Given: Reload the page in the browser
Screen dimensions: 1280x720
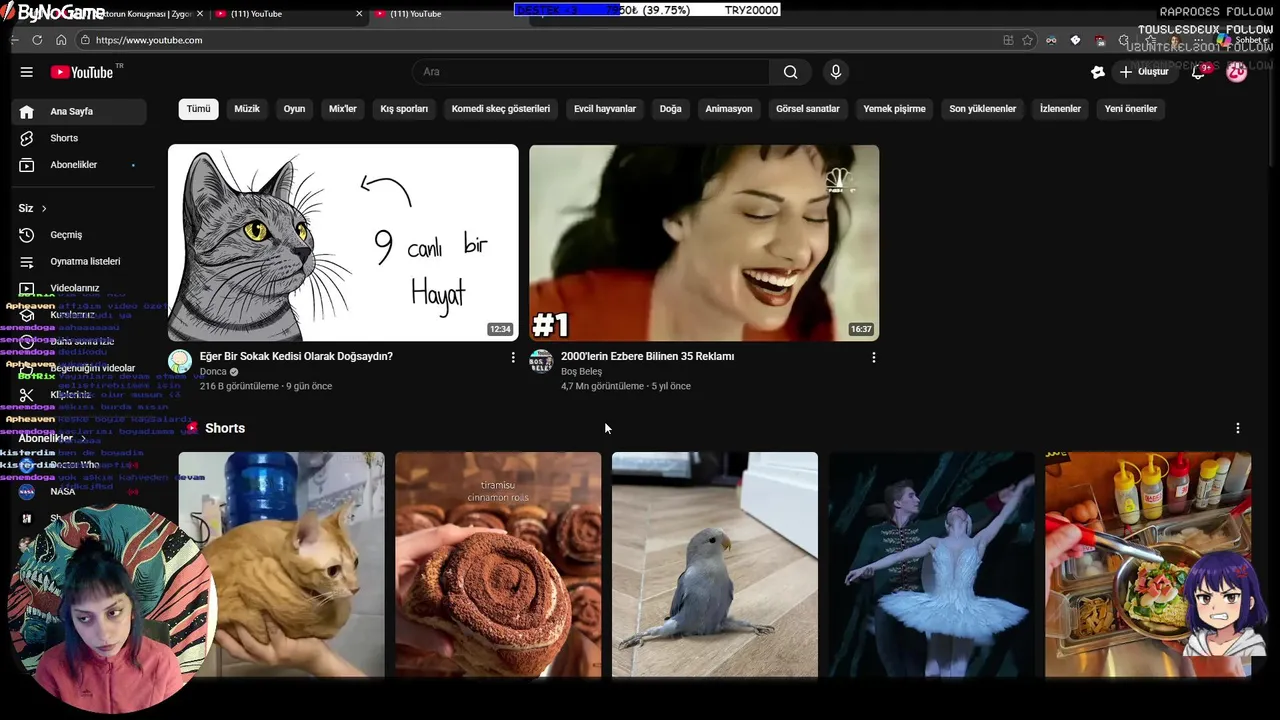Looking at the screenshot, I should (x=37, y=40).
